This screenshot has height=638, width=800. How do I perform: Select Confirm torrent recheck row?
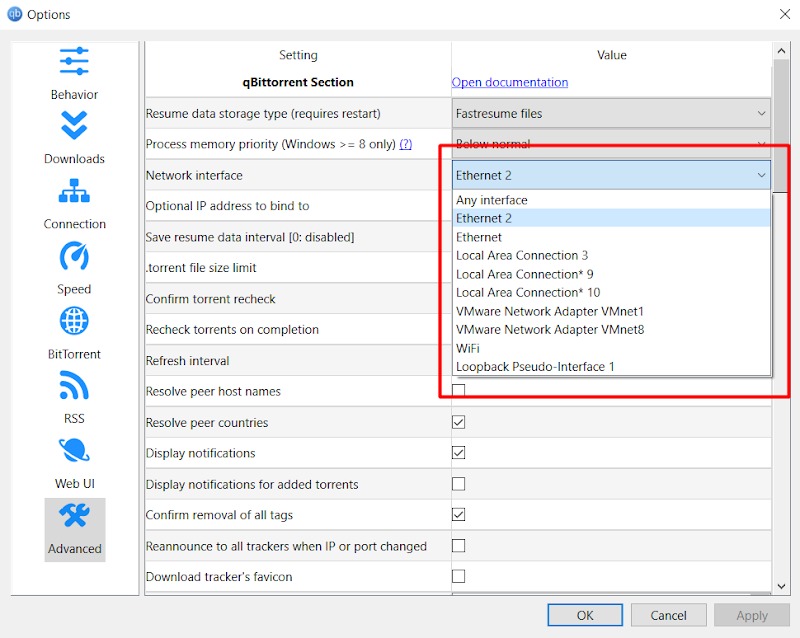(x=298, y=299)
